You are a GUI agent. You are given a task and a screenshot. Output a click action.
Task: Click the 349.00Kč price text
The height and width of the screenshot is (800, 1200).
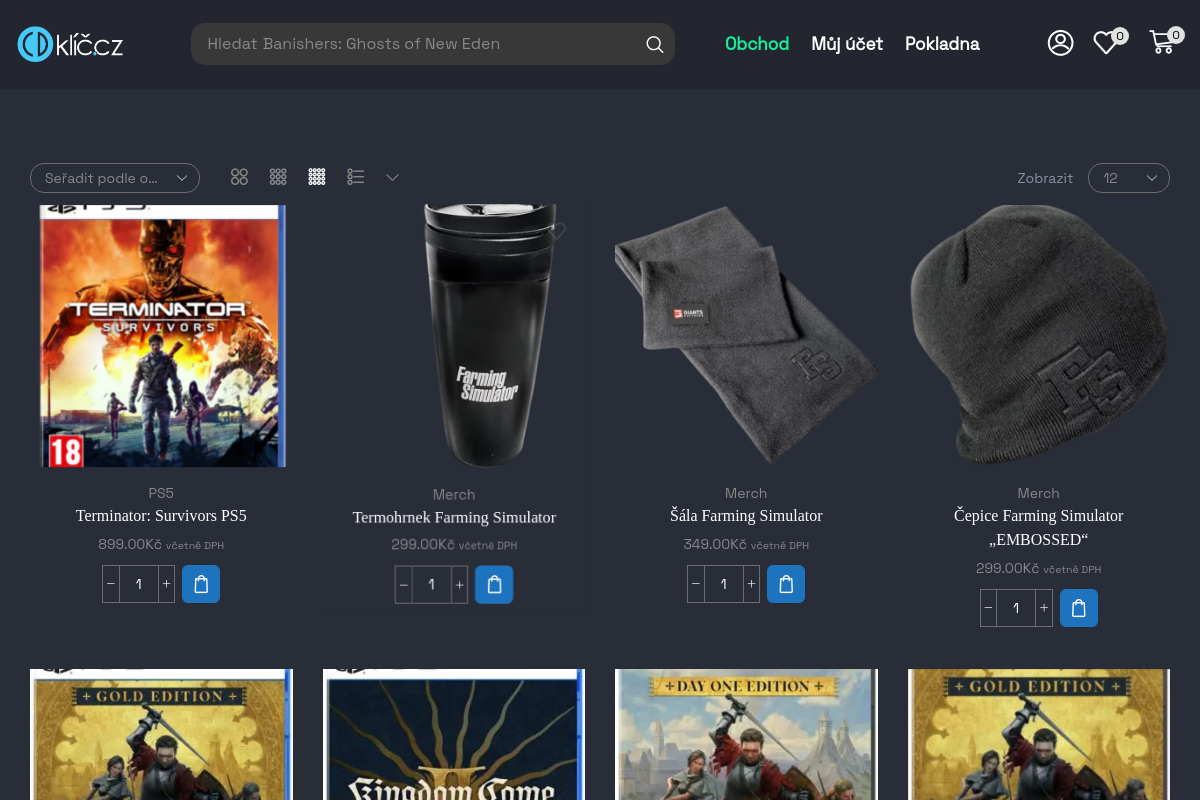tap(715, 544)
